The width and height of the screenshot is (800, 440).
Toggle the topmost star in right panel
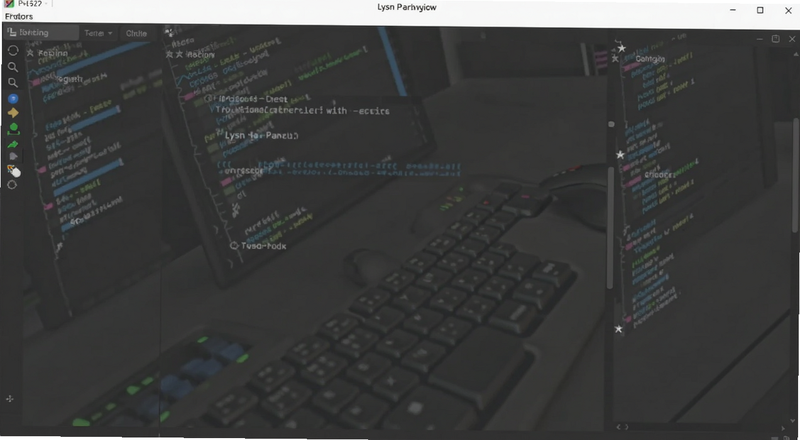click(621, 48)
